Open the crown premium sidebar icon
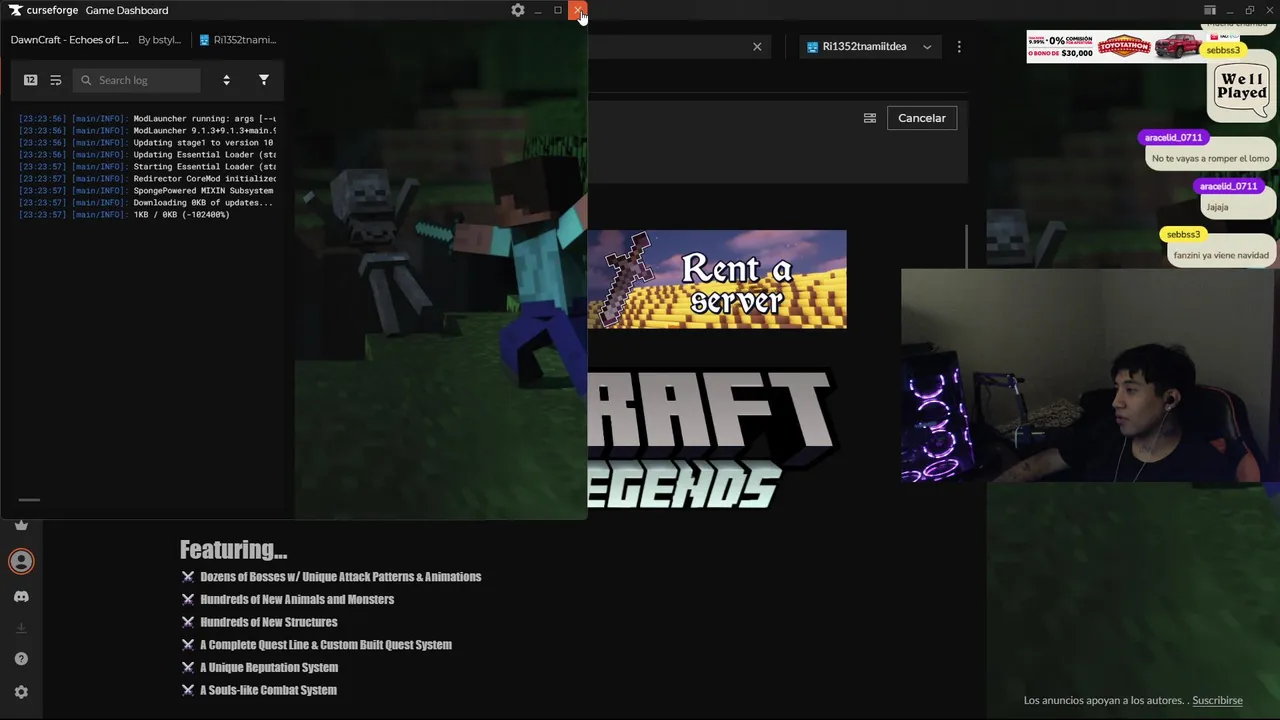This screenshot has width=1280, height=720. coord(21,525)
